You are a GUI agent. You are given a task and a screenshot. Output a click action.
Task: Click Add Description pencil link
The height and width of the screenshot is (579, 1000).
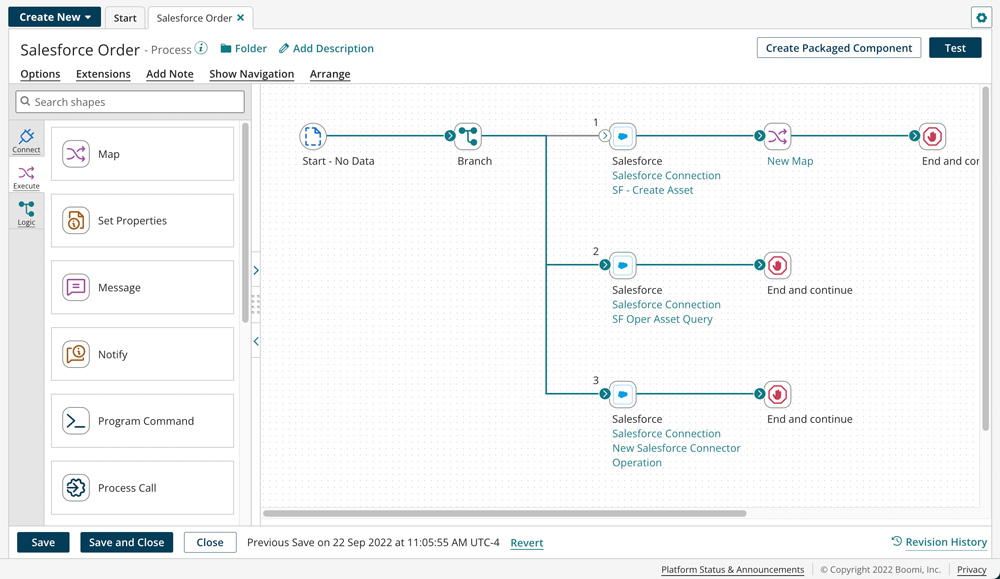point(327,48)
